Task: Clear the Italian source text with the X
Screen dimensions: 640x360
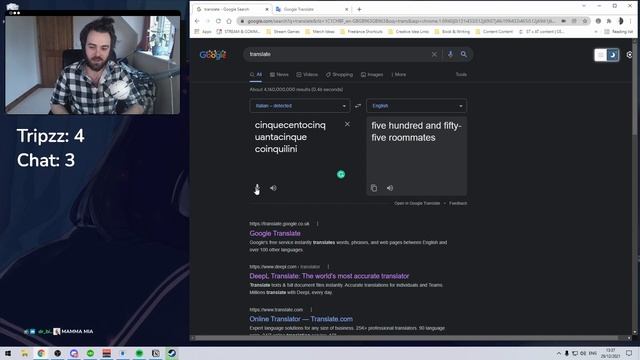Action: point(347,124)
